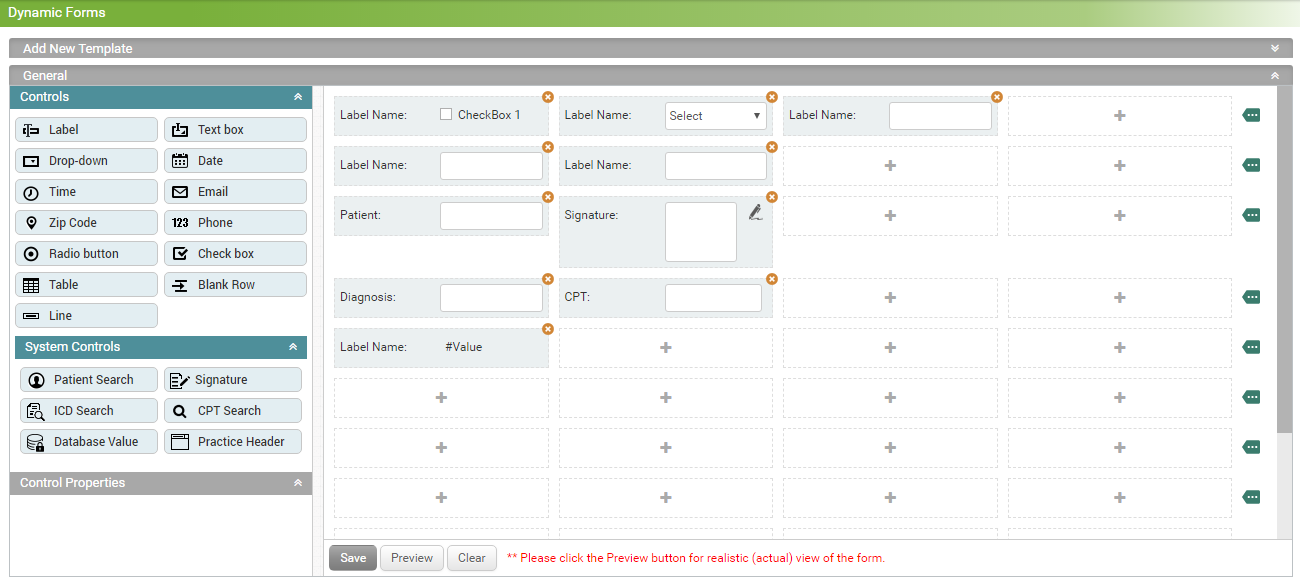This screenshot has height=582, width=1300.
Task: Add the Table control
Action: [x=86, y=285]
